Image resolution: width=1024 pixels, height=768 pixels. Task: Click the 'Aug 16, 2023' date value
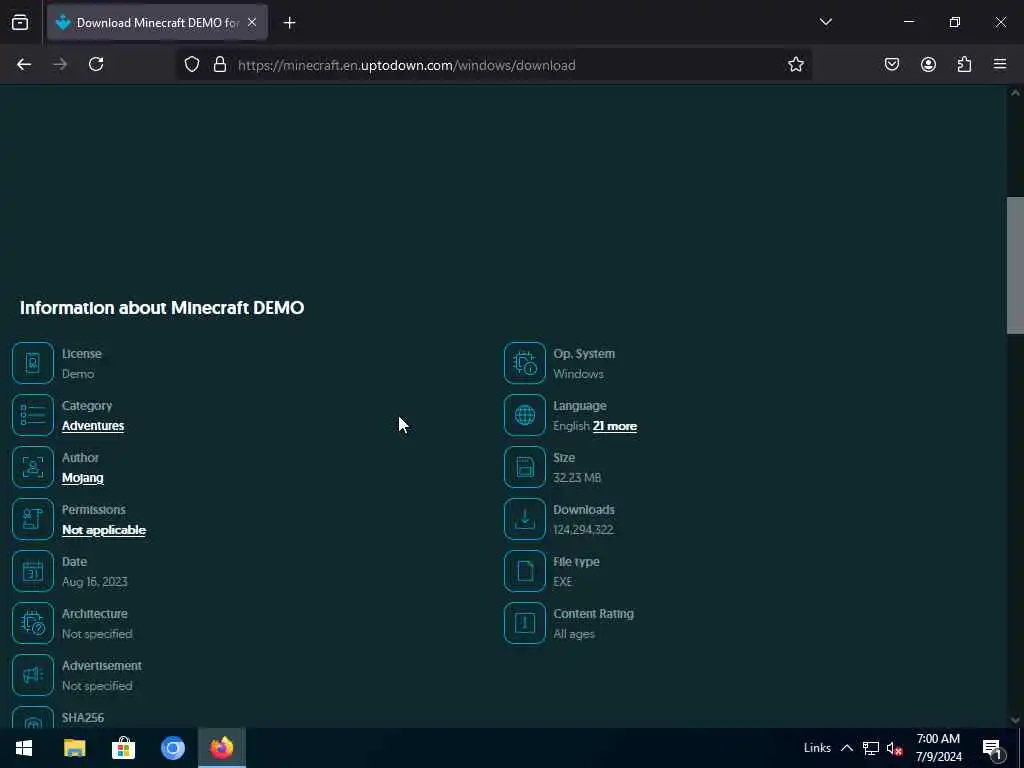pos(95,582)
